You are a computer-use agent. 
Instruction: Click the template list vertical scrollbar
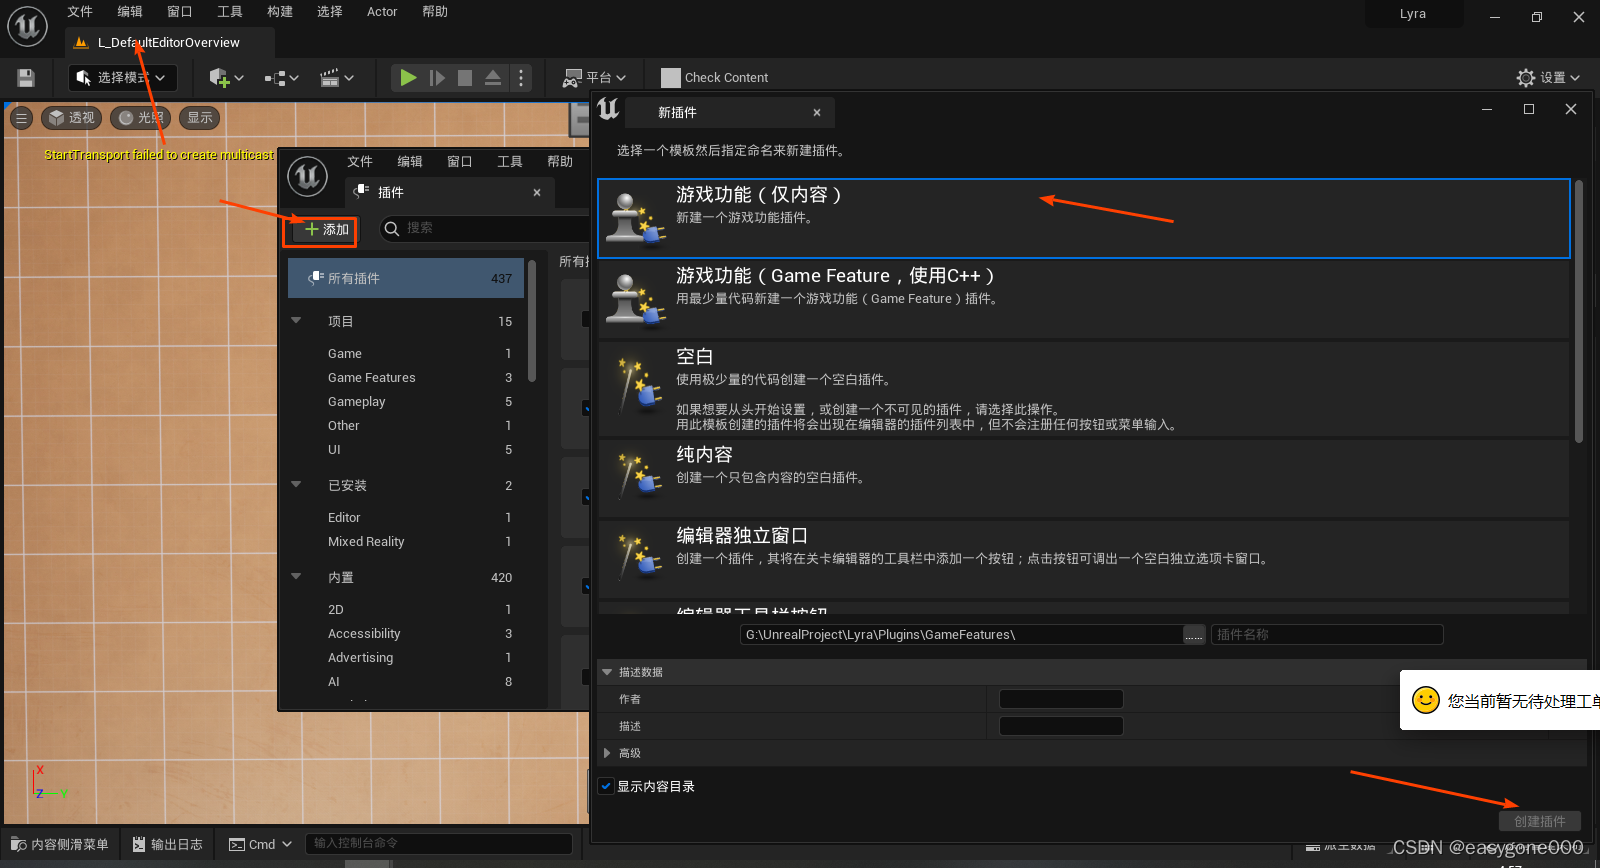pyautogui.click(x=1579, y=311)
